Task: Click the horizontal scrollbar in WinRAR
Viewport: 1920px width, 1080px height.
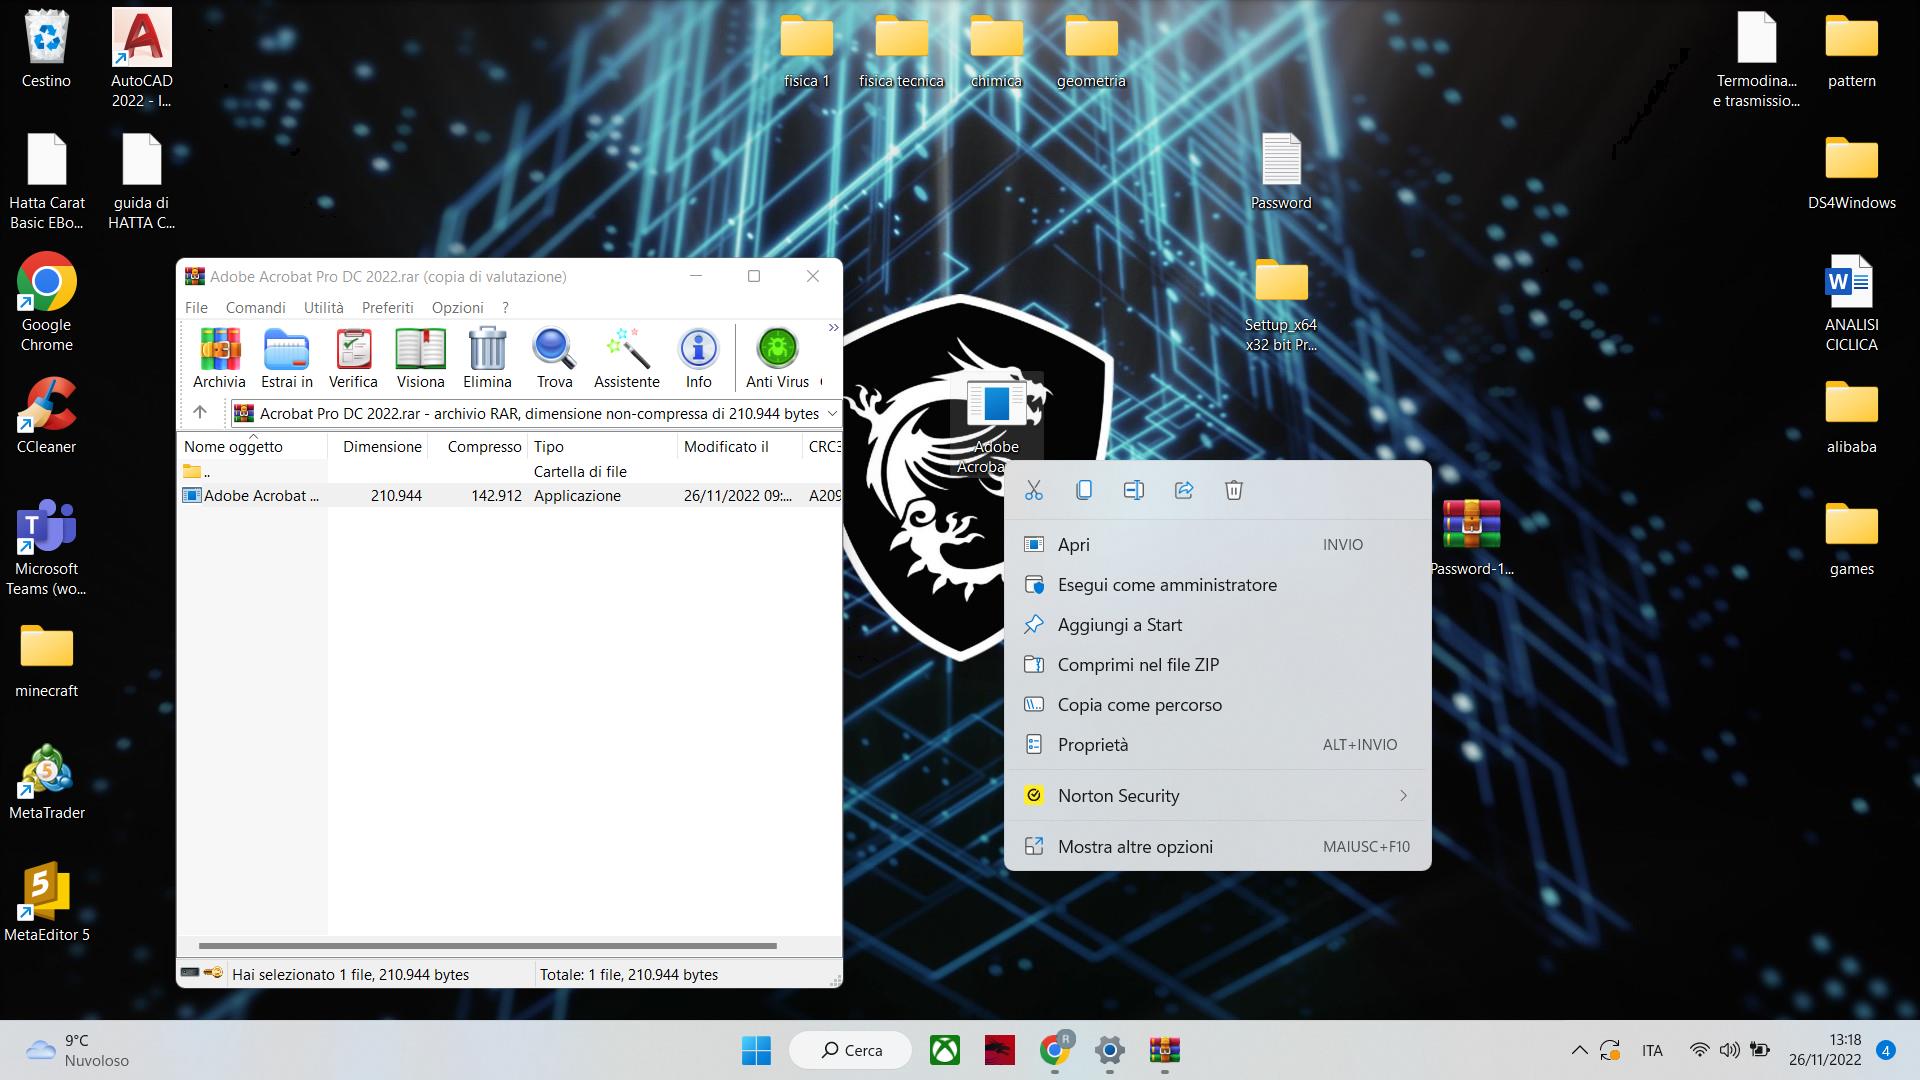Action: 487,945
